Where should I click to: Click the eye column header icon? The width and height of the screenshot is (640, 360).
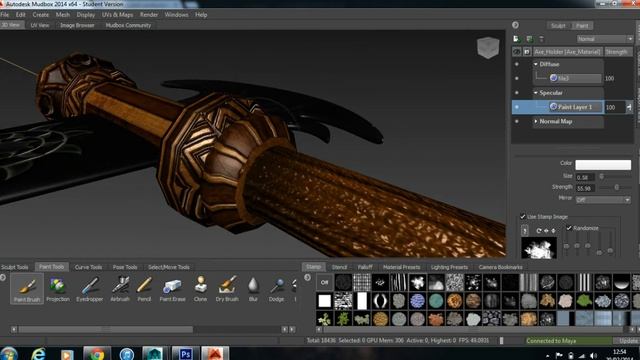517,52
